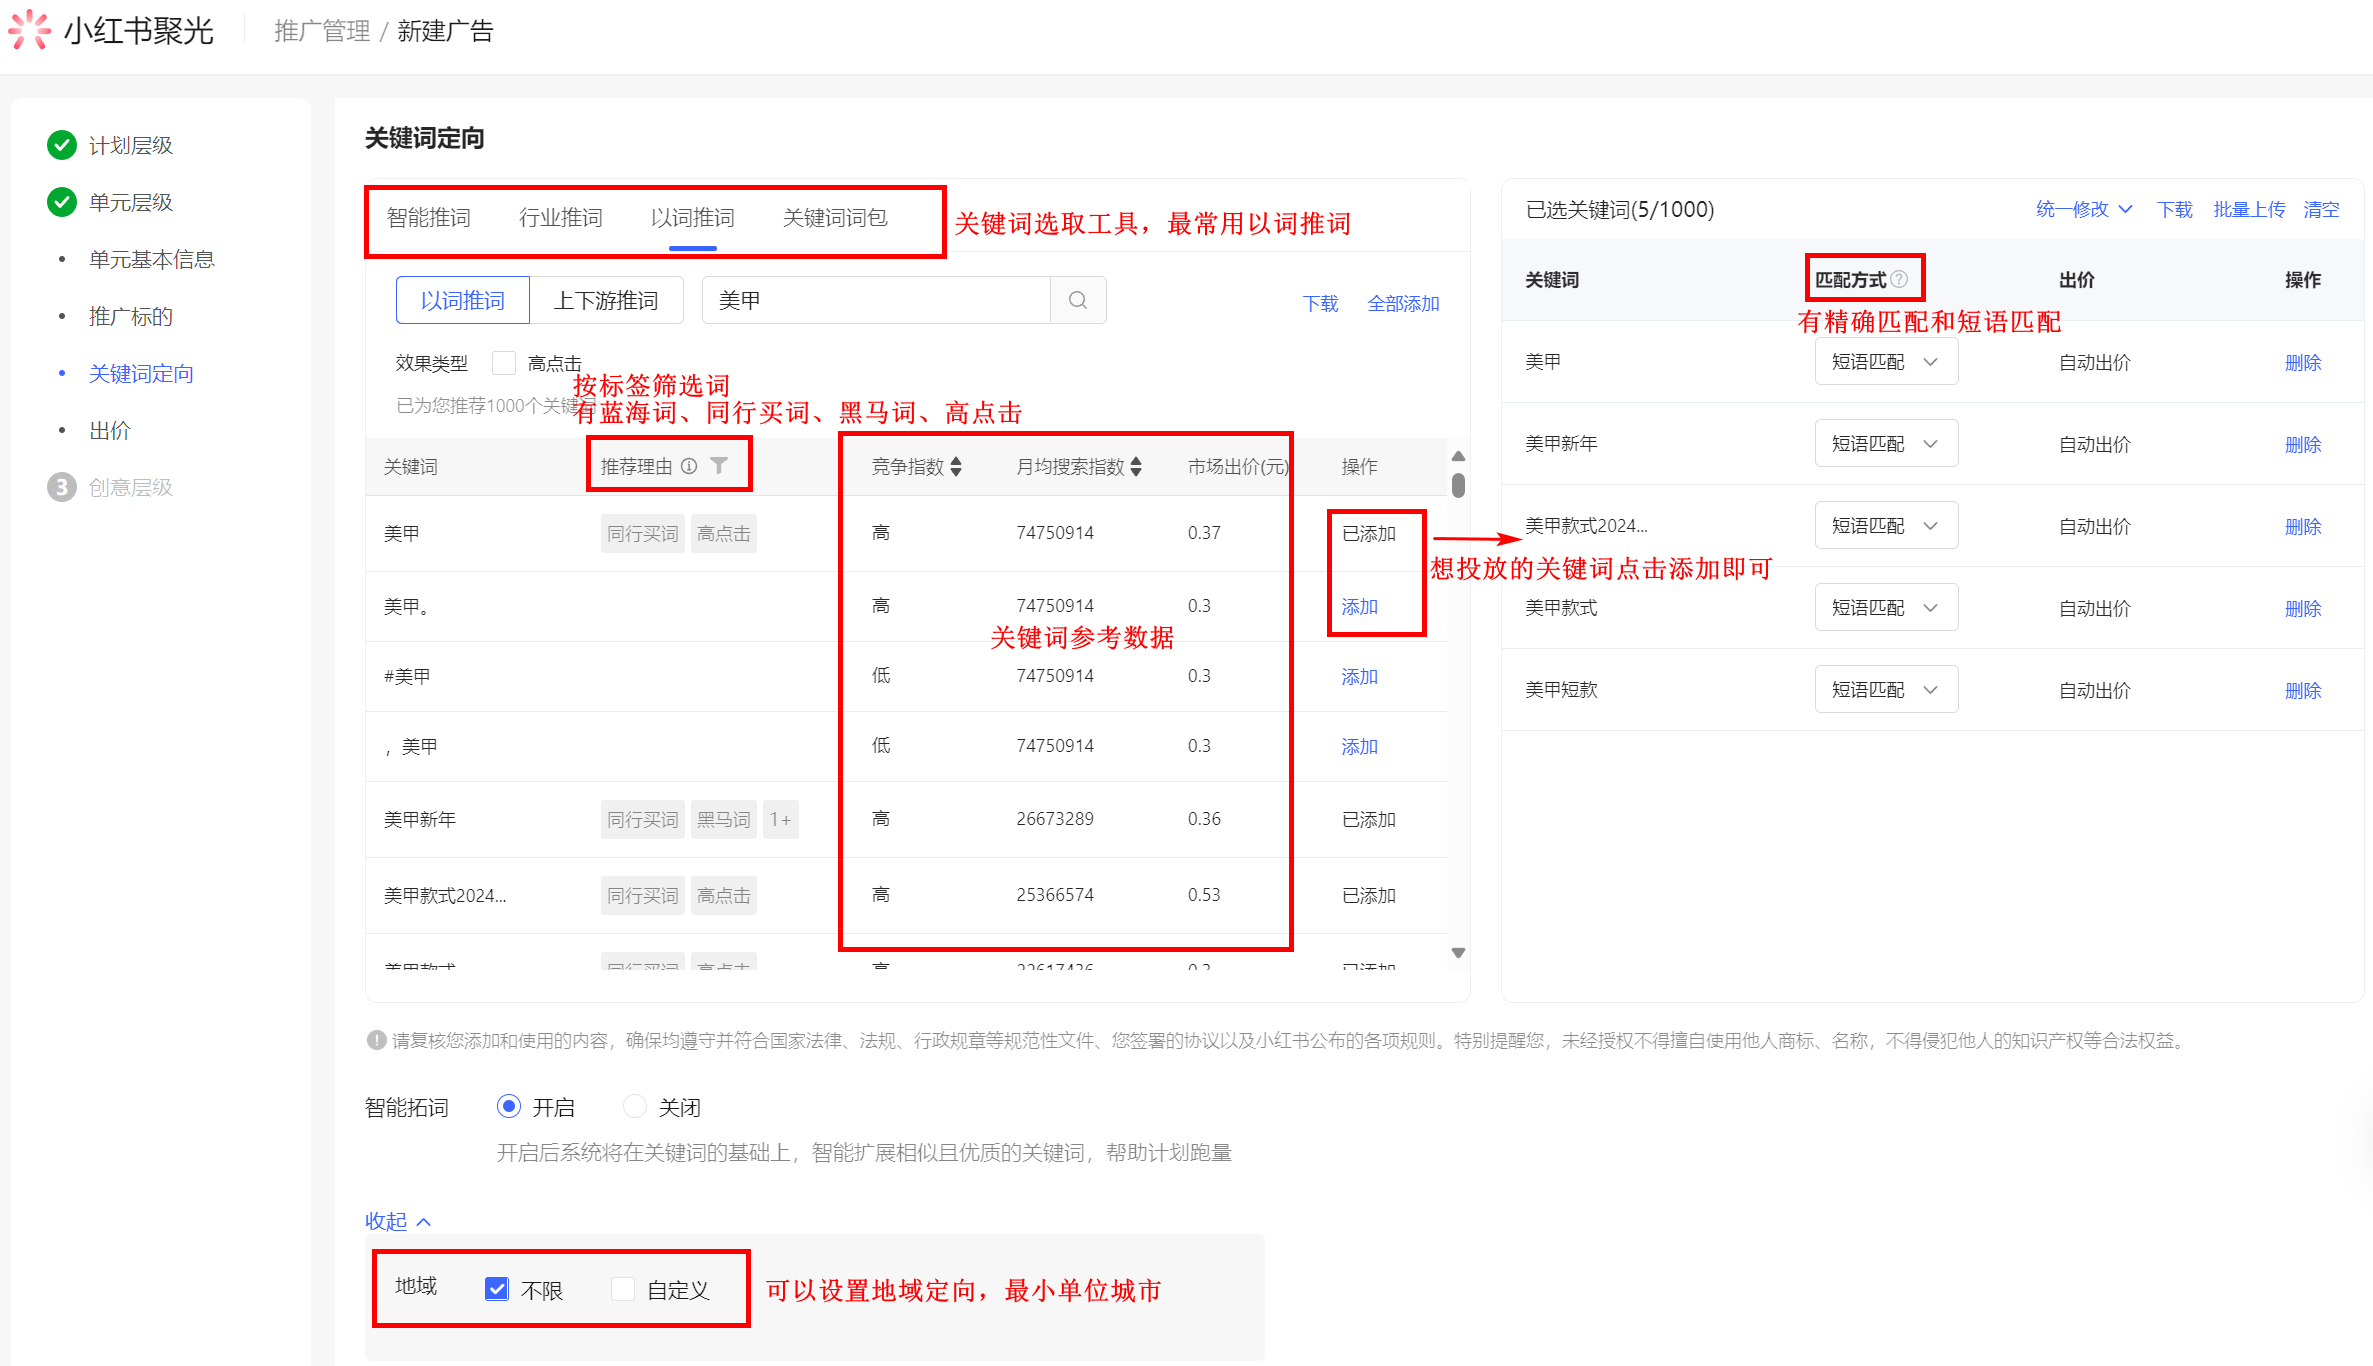Viewport: 2373px width, 1366px height.
Task: Open 单元基本信息 sidebar item
Action: [x=152, y=260]
